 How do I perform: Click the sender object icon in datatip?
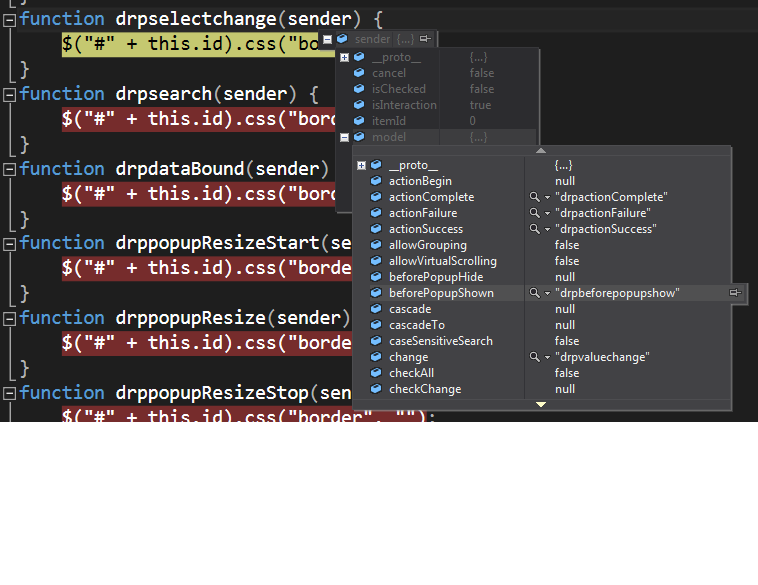click(x=342, y=38)
